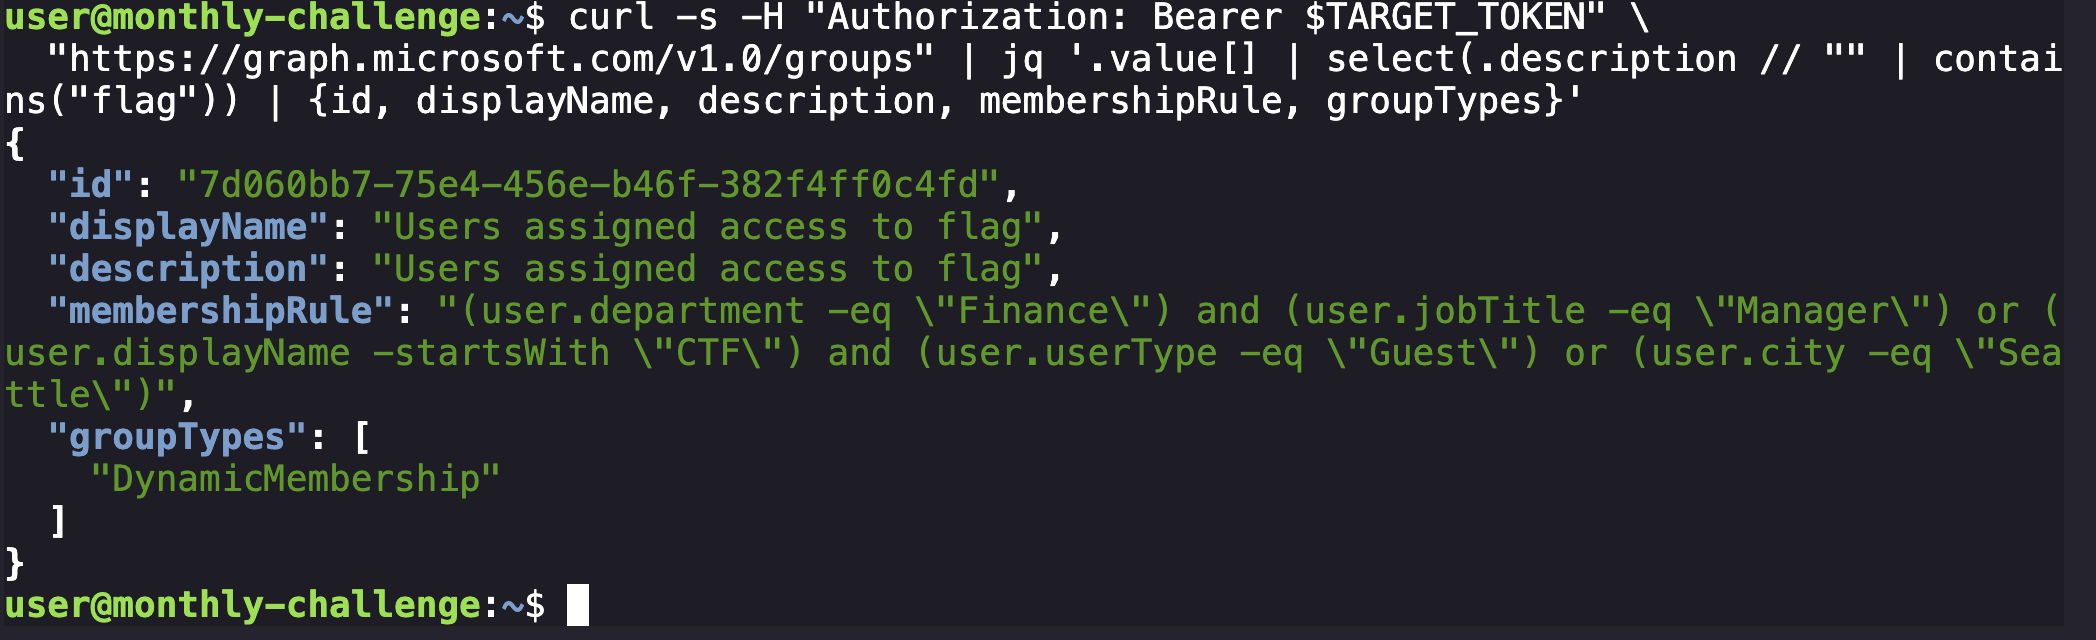This screenshot has height=640, width=2096.
Task: Click the word curl in the command
Action: click(x=610, y=18)
